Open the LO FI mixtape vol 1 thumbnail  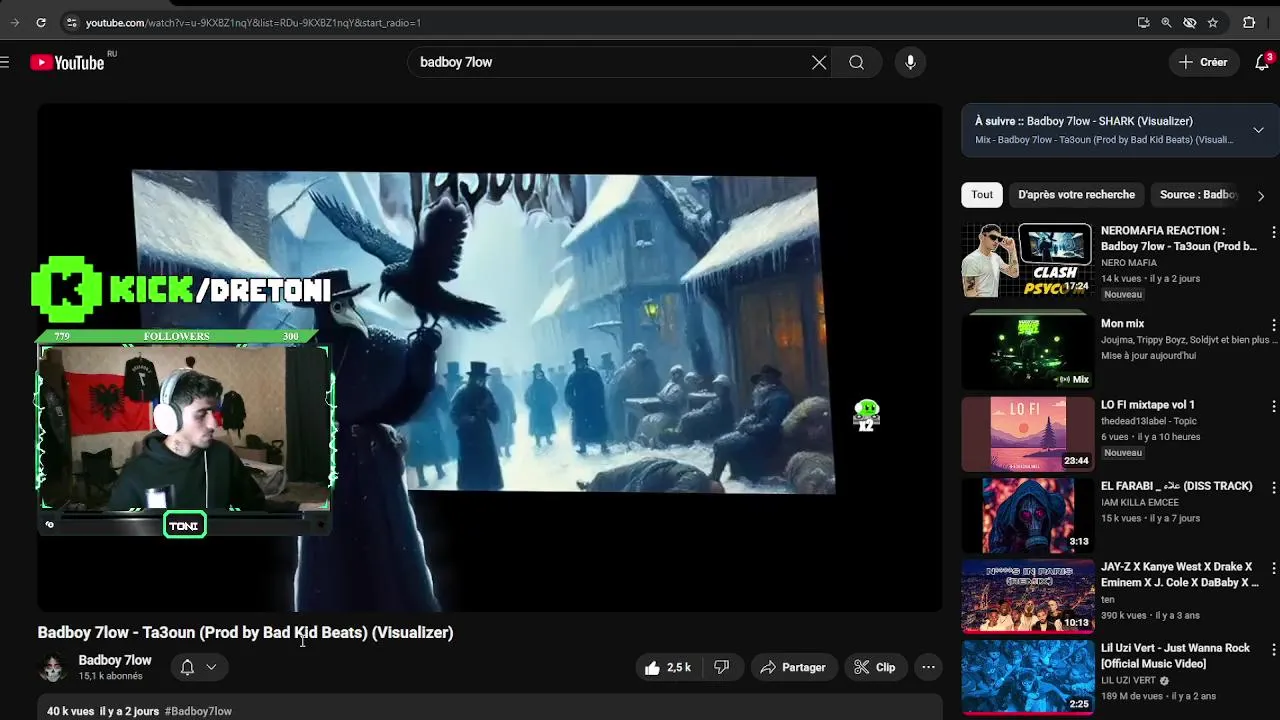click(x=1028, y=434)
